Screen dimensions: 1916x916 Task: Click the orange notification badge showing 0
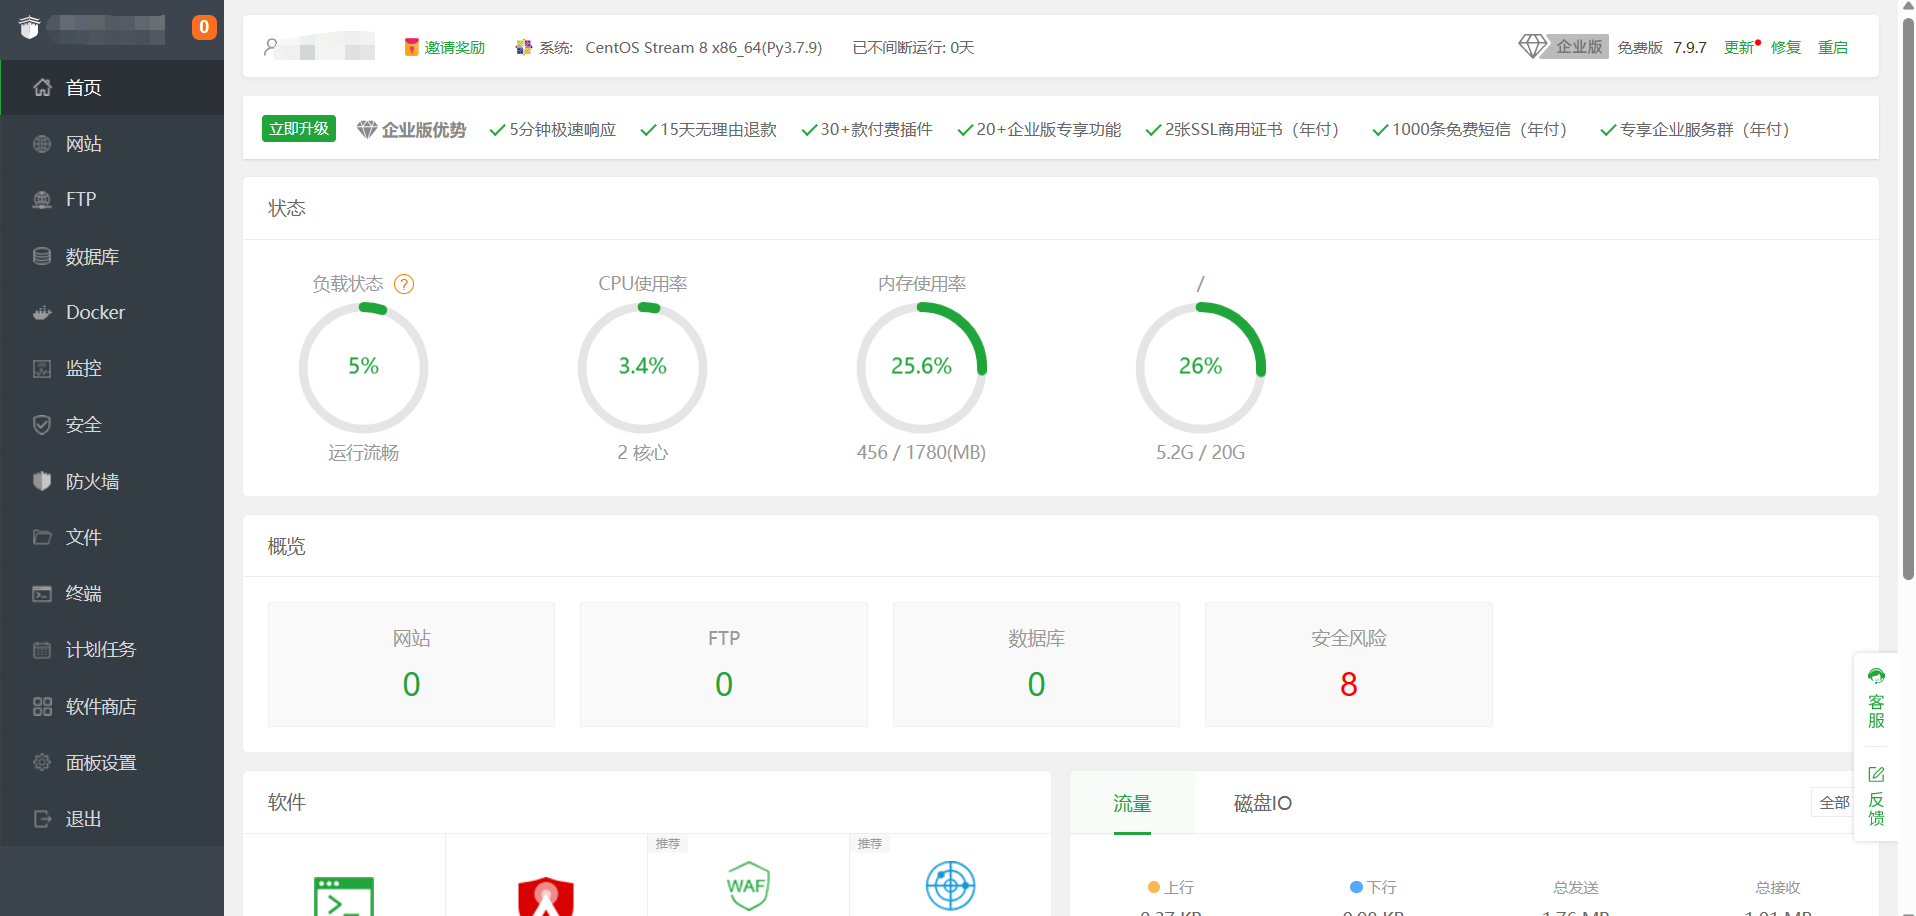(x=204, y=27)
